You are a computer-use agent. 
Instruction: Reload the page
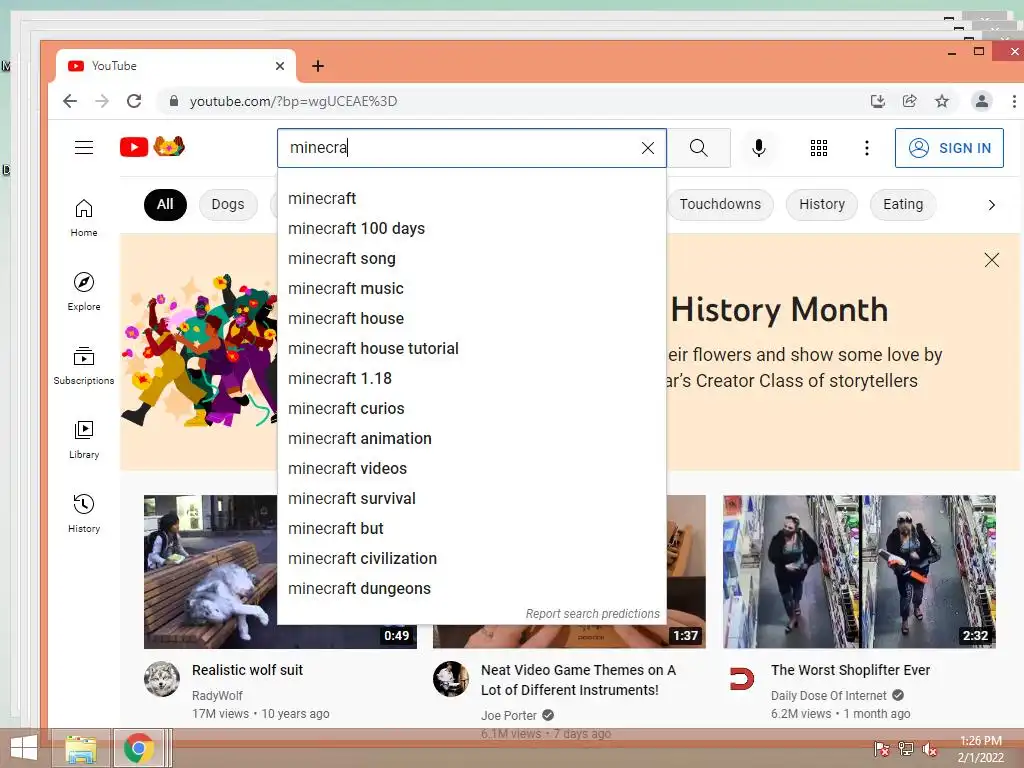pyautogui.click(x=134, y=101)
